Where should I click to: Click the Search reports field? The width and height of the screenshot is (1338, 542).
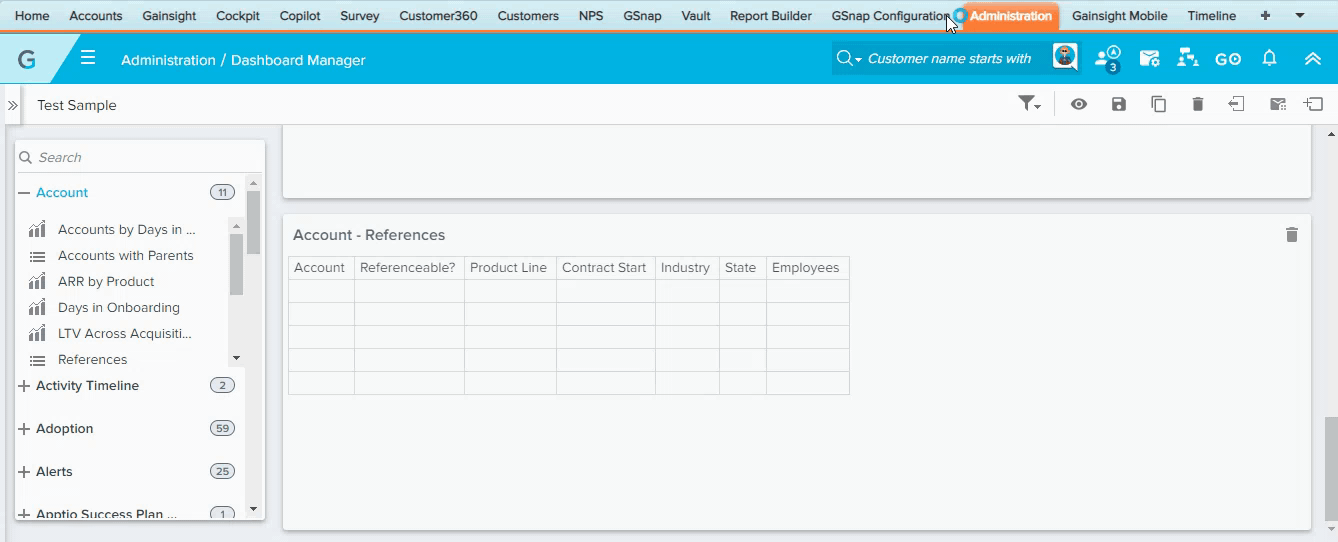pos(140,157)
